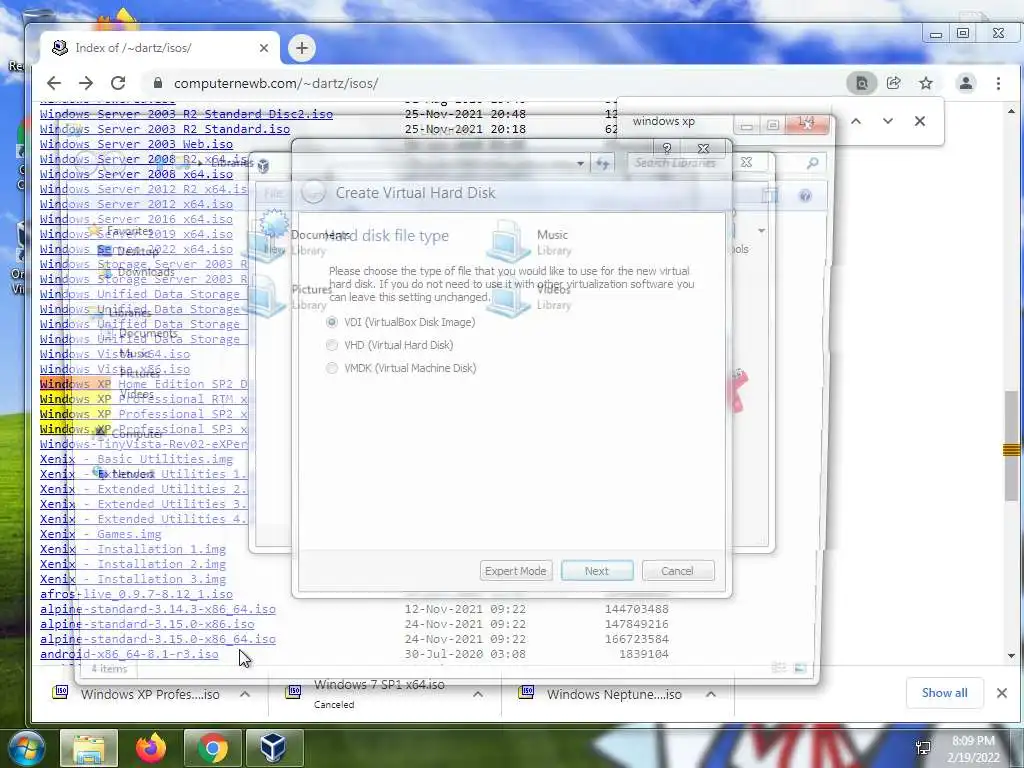
Task: Click the Explorer help icon beside the toolbar
Action: click(x=805, y=195)
